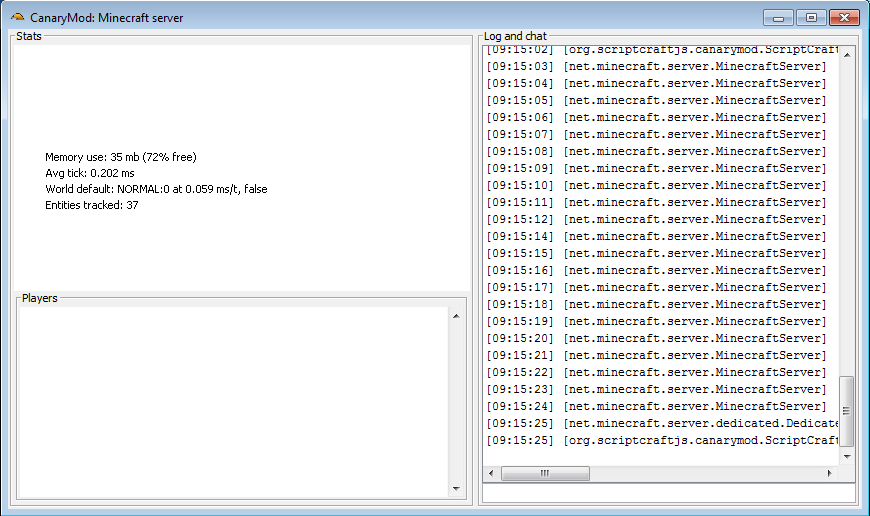Click the 'Players' panel label
The width and height of the screenshot is (870, 516).
[x=39, y=298]
